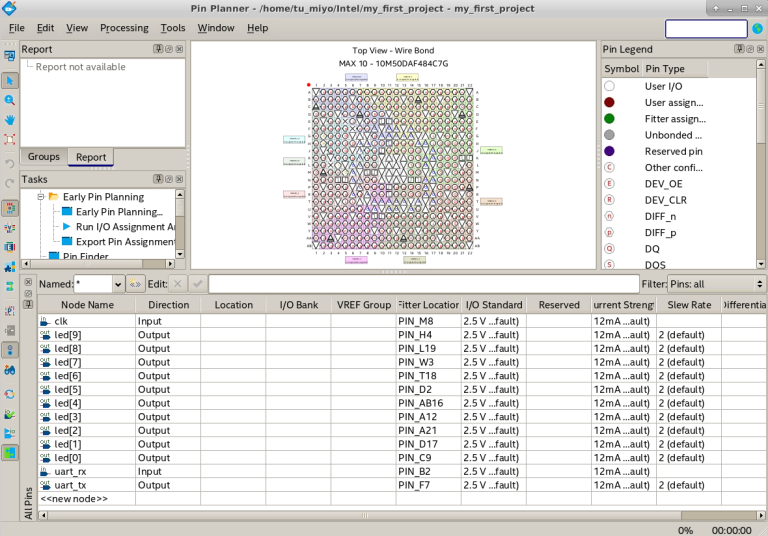Open the Processing menu
The height and width of the screenshot is (536, 768).
coord(124,28)
